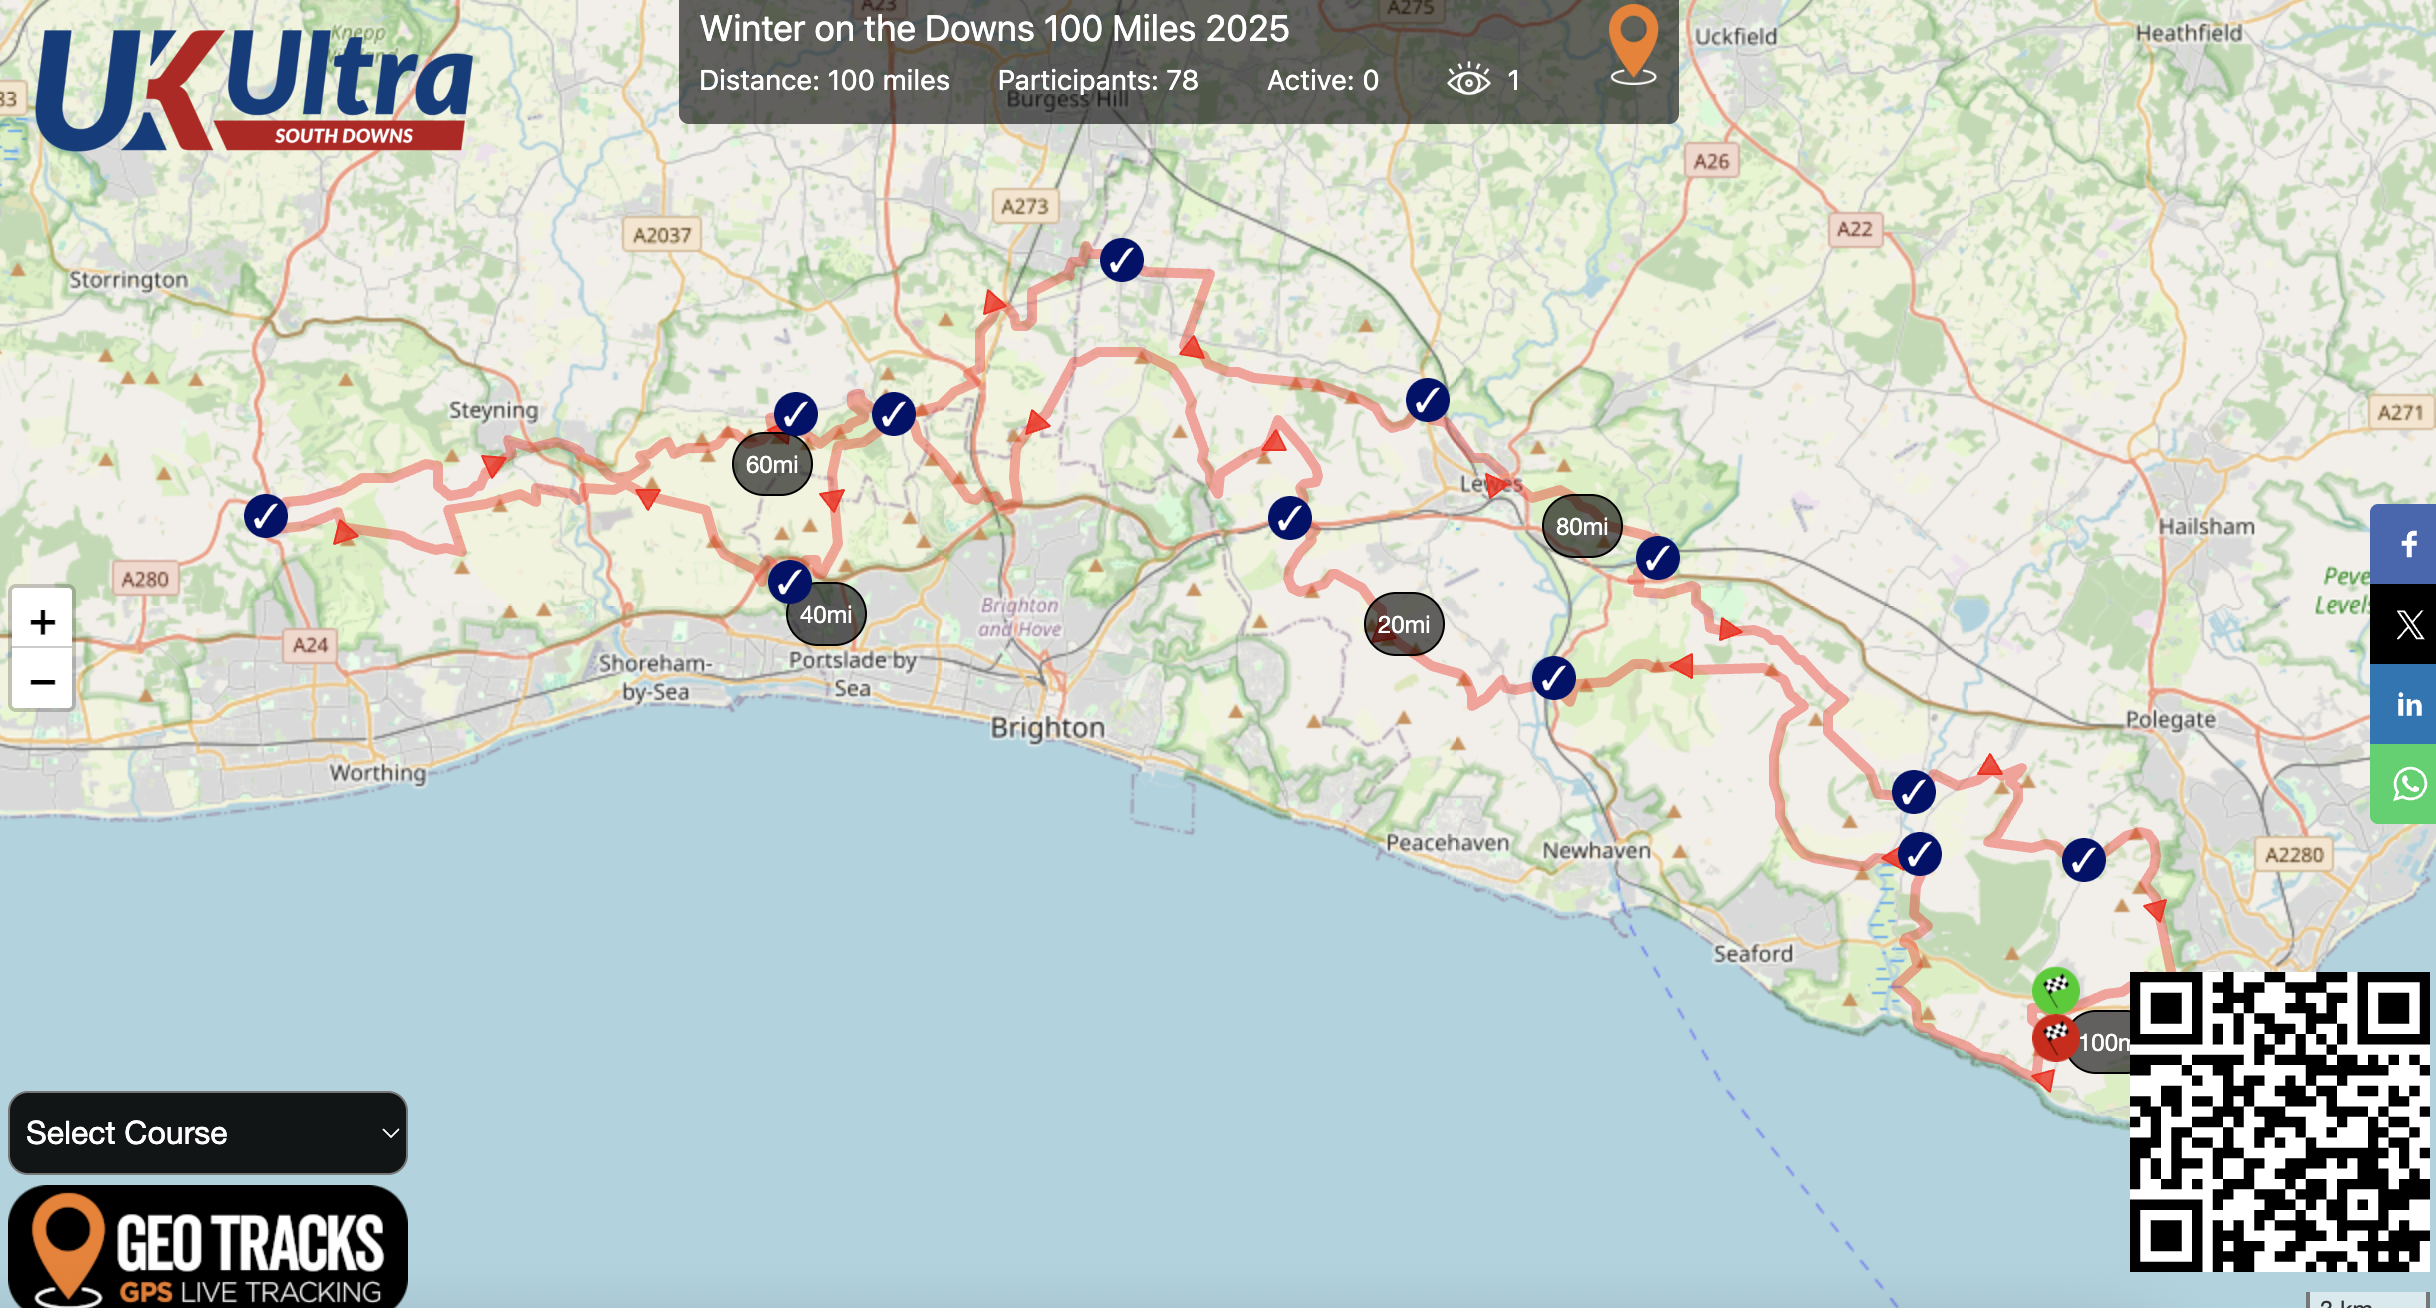Click the 20mi distance marker
This screenshot has height=1308, width=2436.
(1403, 624)
